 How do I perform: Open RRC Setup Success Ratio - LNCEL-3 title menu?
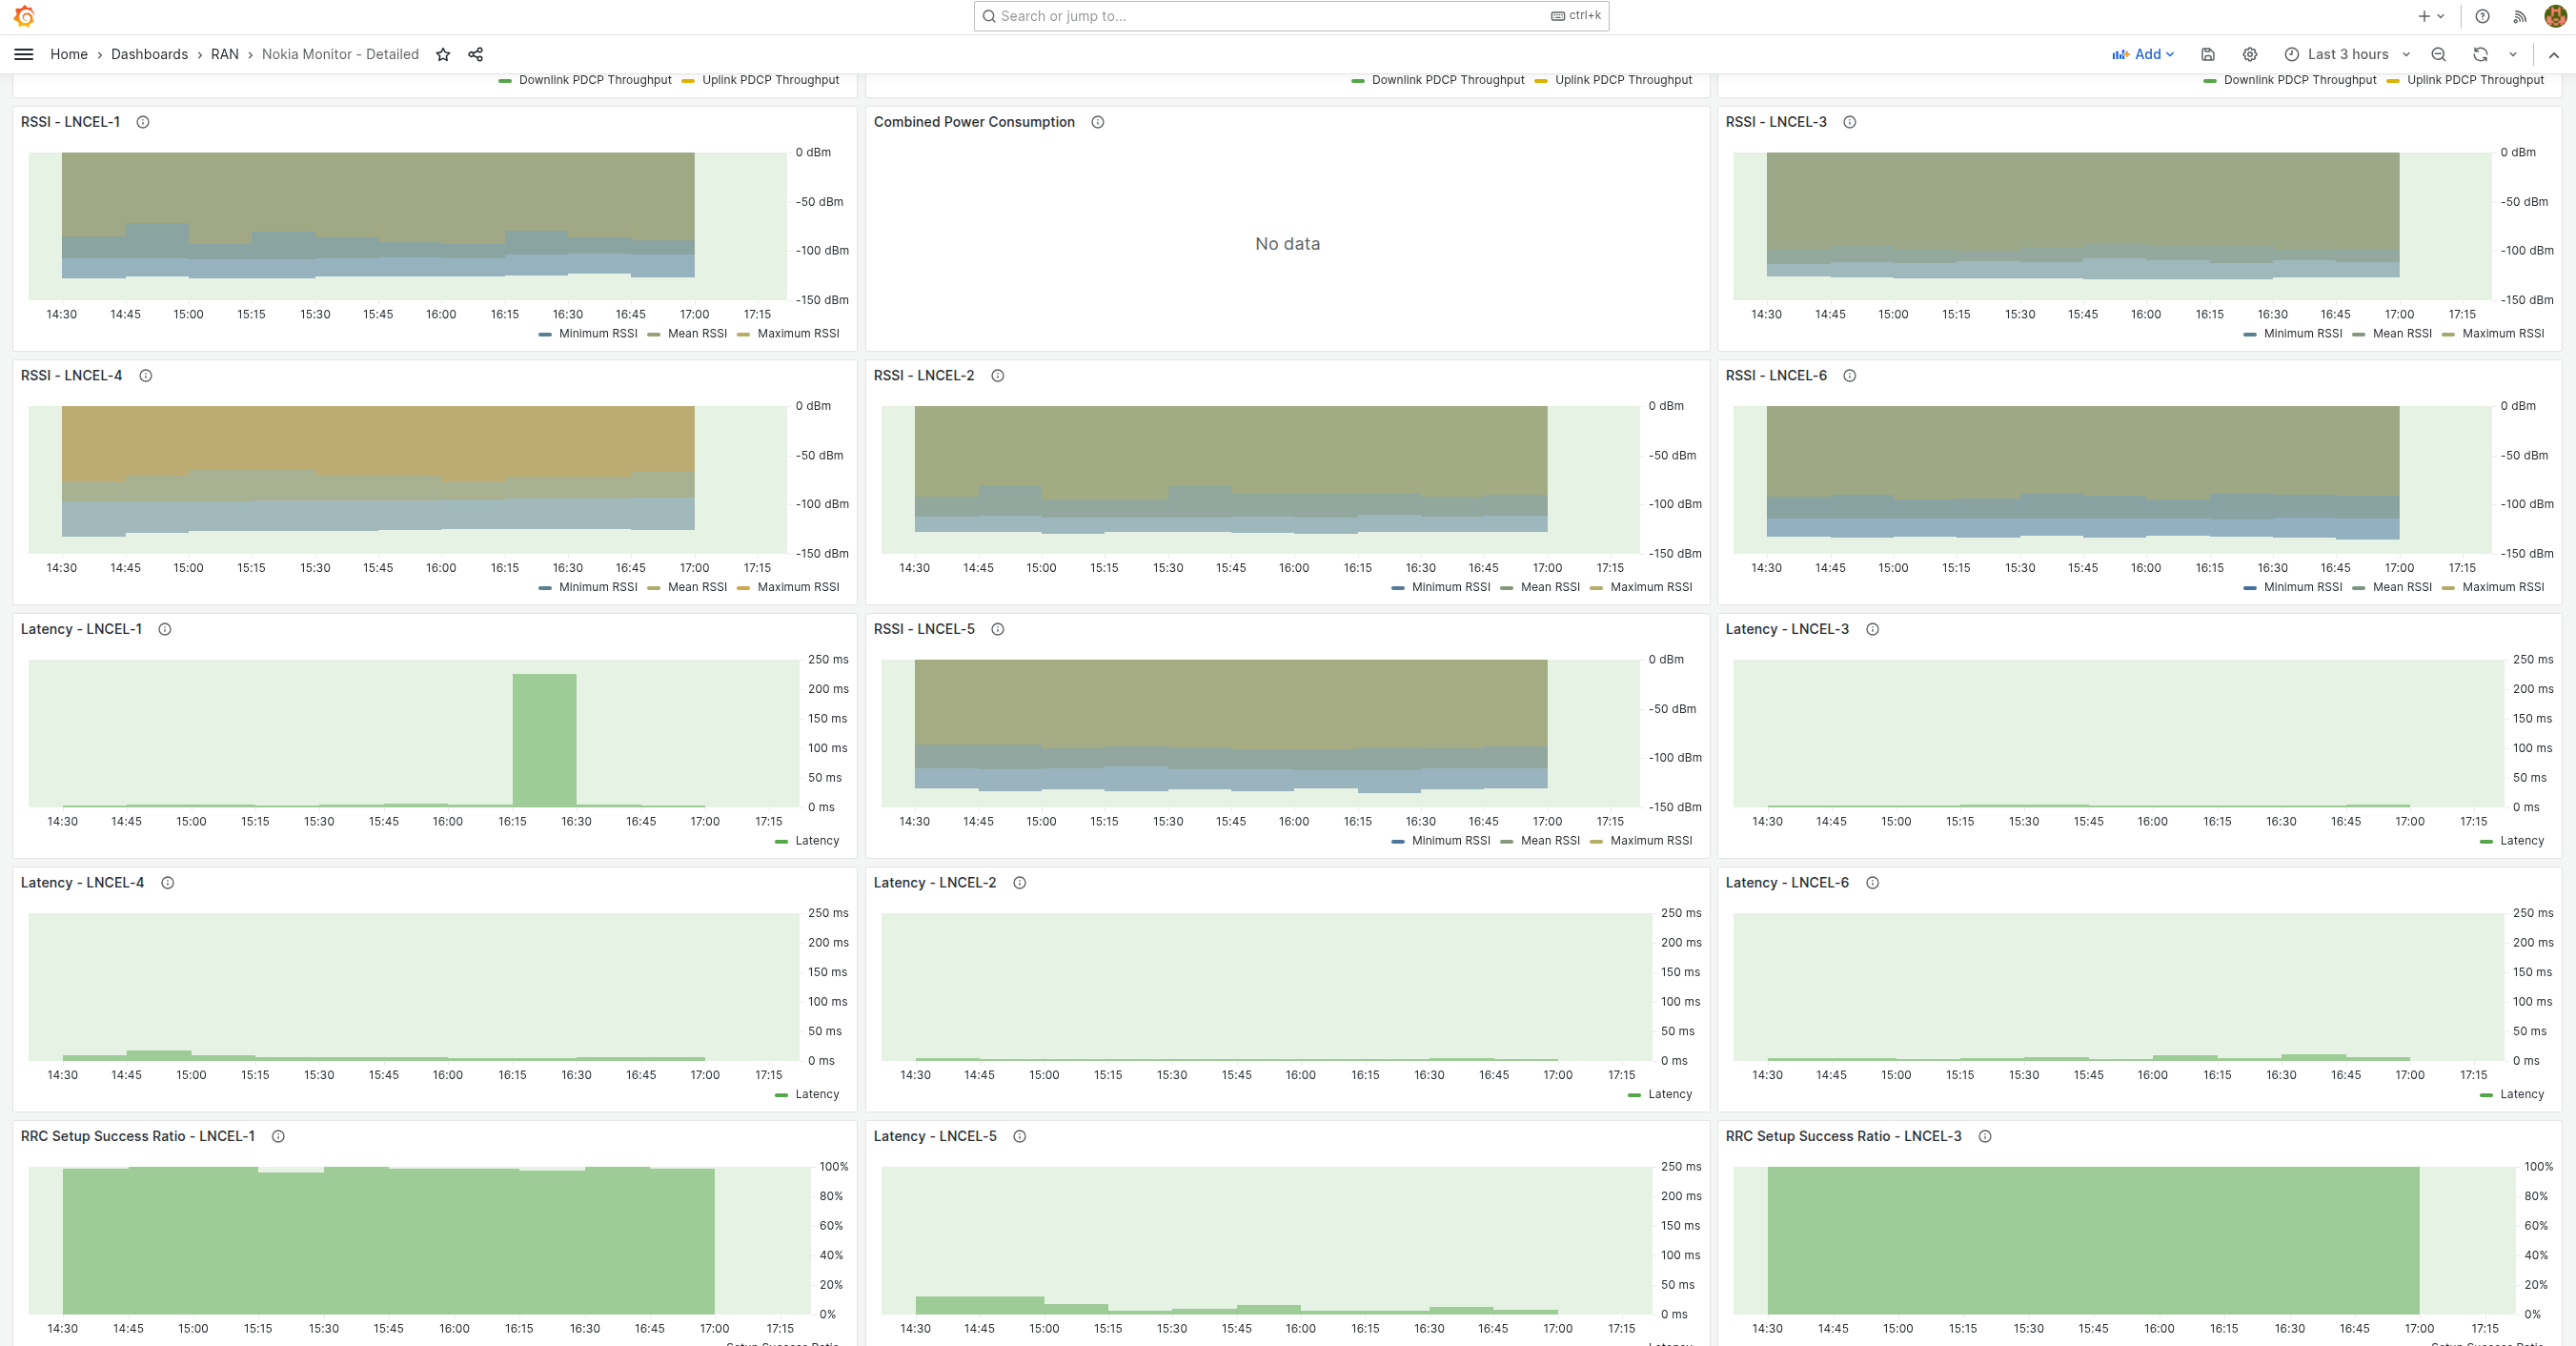tap(1843, 1136)
